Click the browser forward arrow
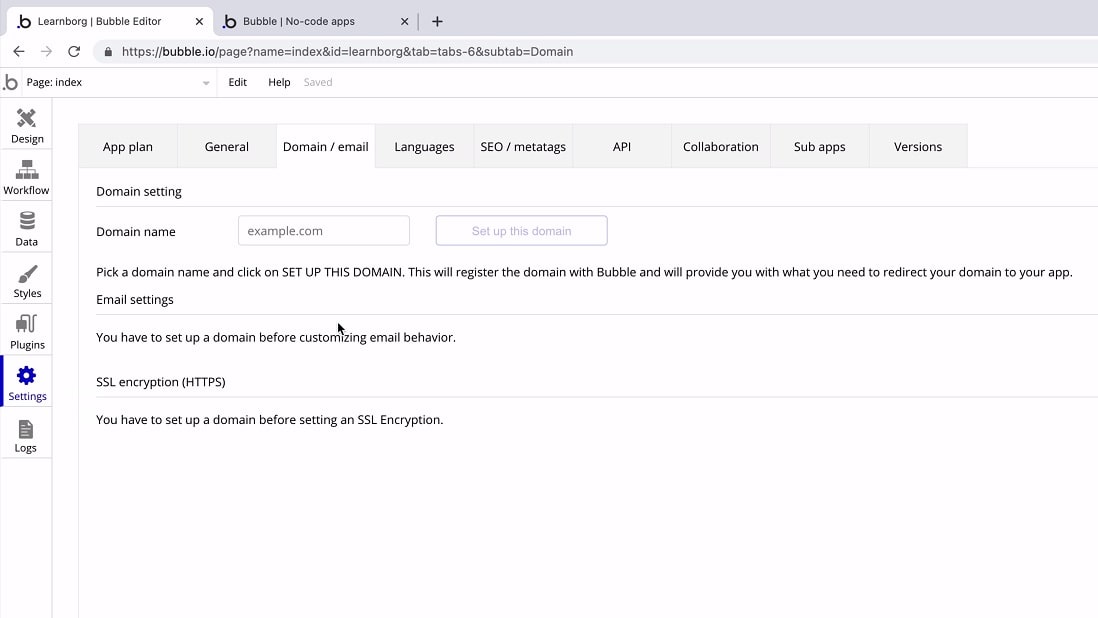 46,51
